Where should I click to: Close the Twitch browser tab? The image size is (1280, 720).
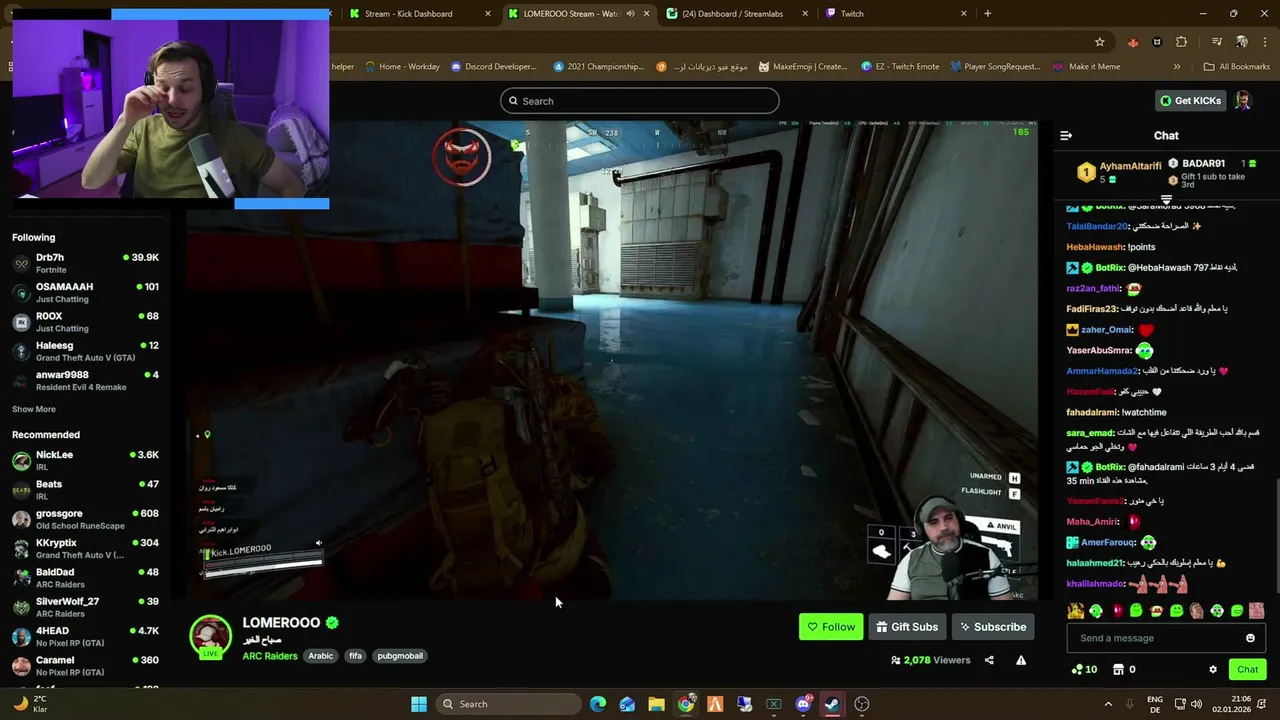click(x=964, y=14)
